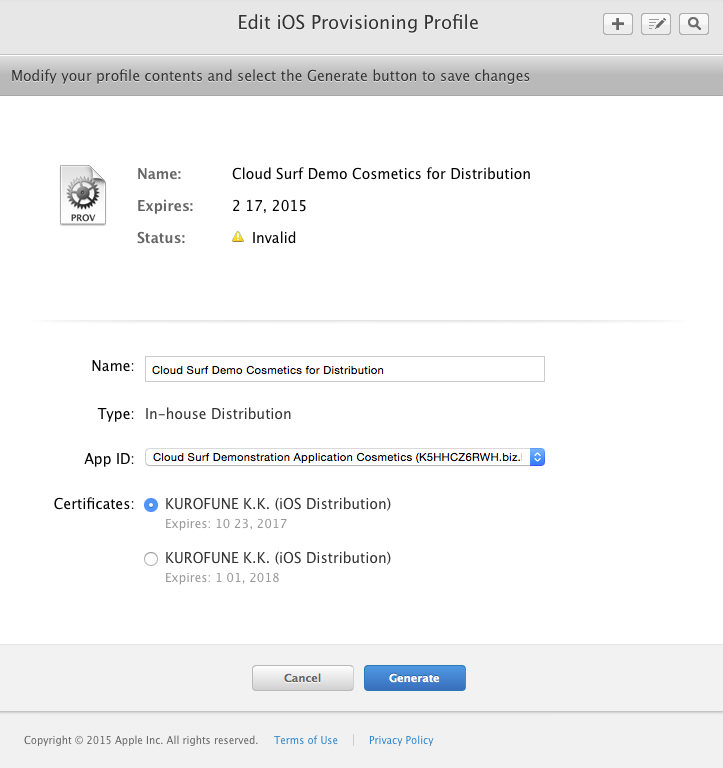
Task: Click 'Expires: 1 01, 2018' text
Action: pos(222,578)
